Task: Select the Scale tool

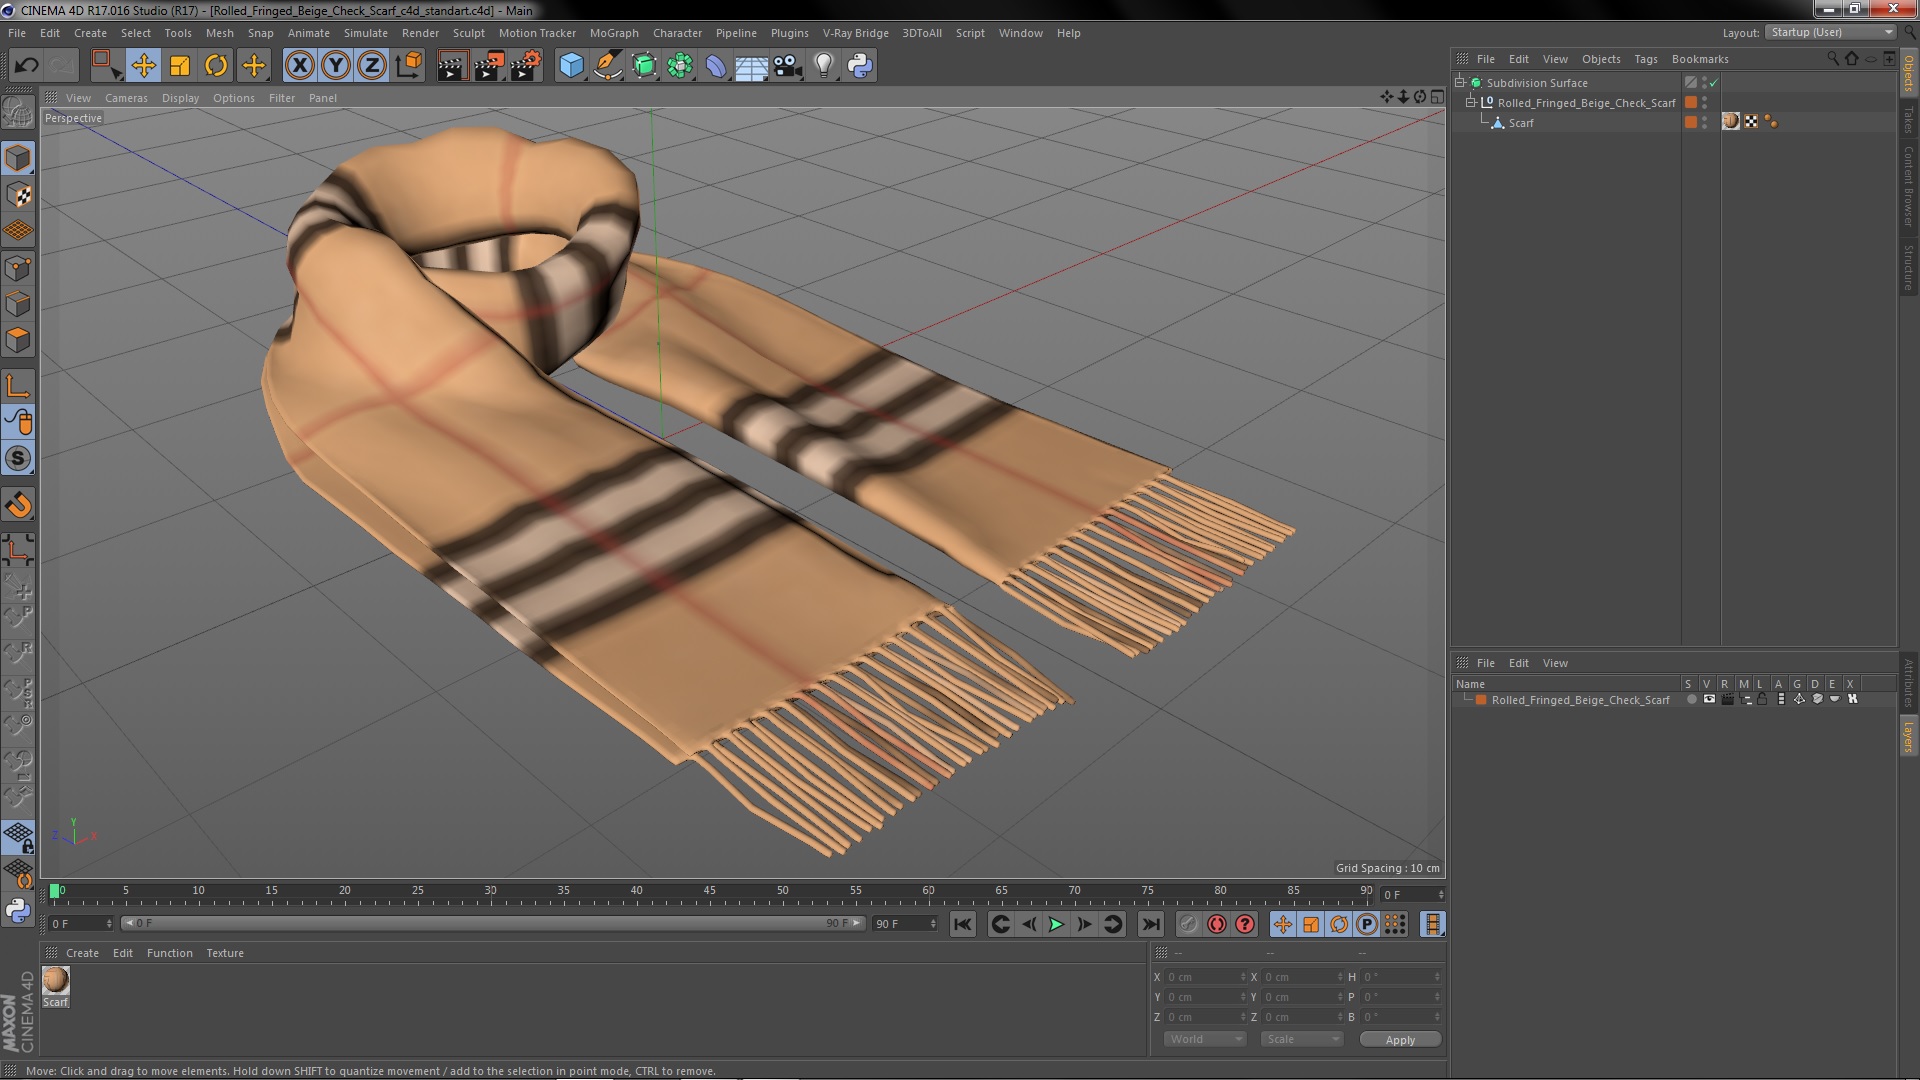Action: (180, 66)
